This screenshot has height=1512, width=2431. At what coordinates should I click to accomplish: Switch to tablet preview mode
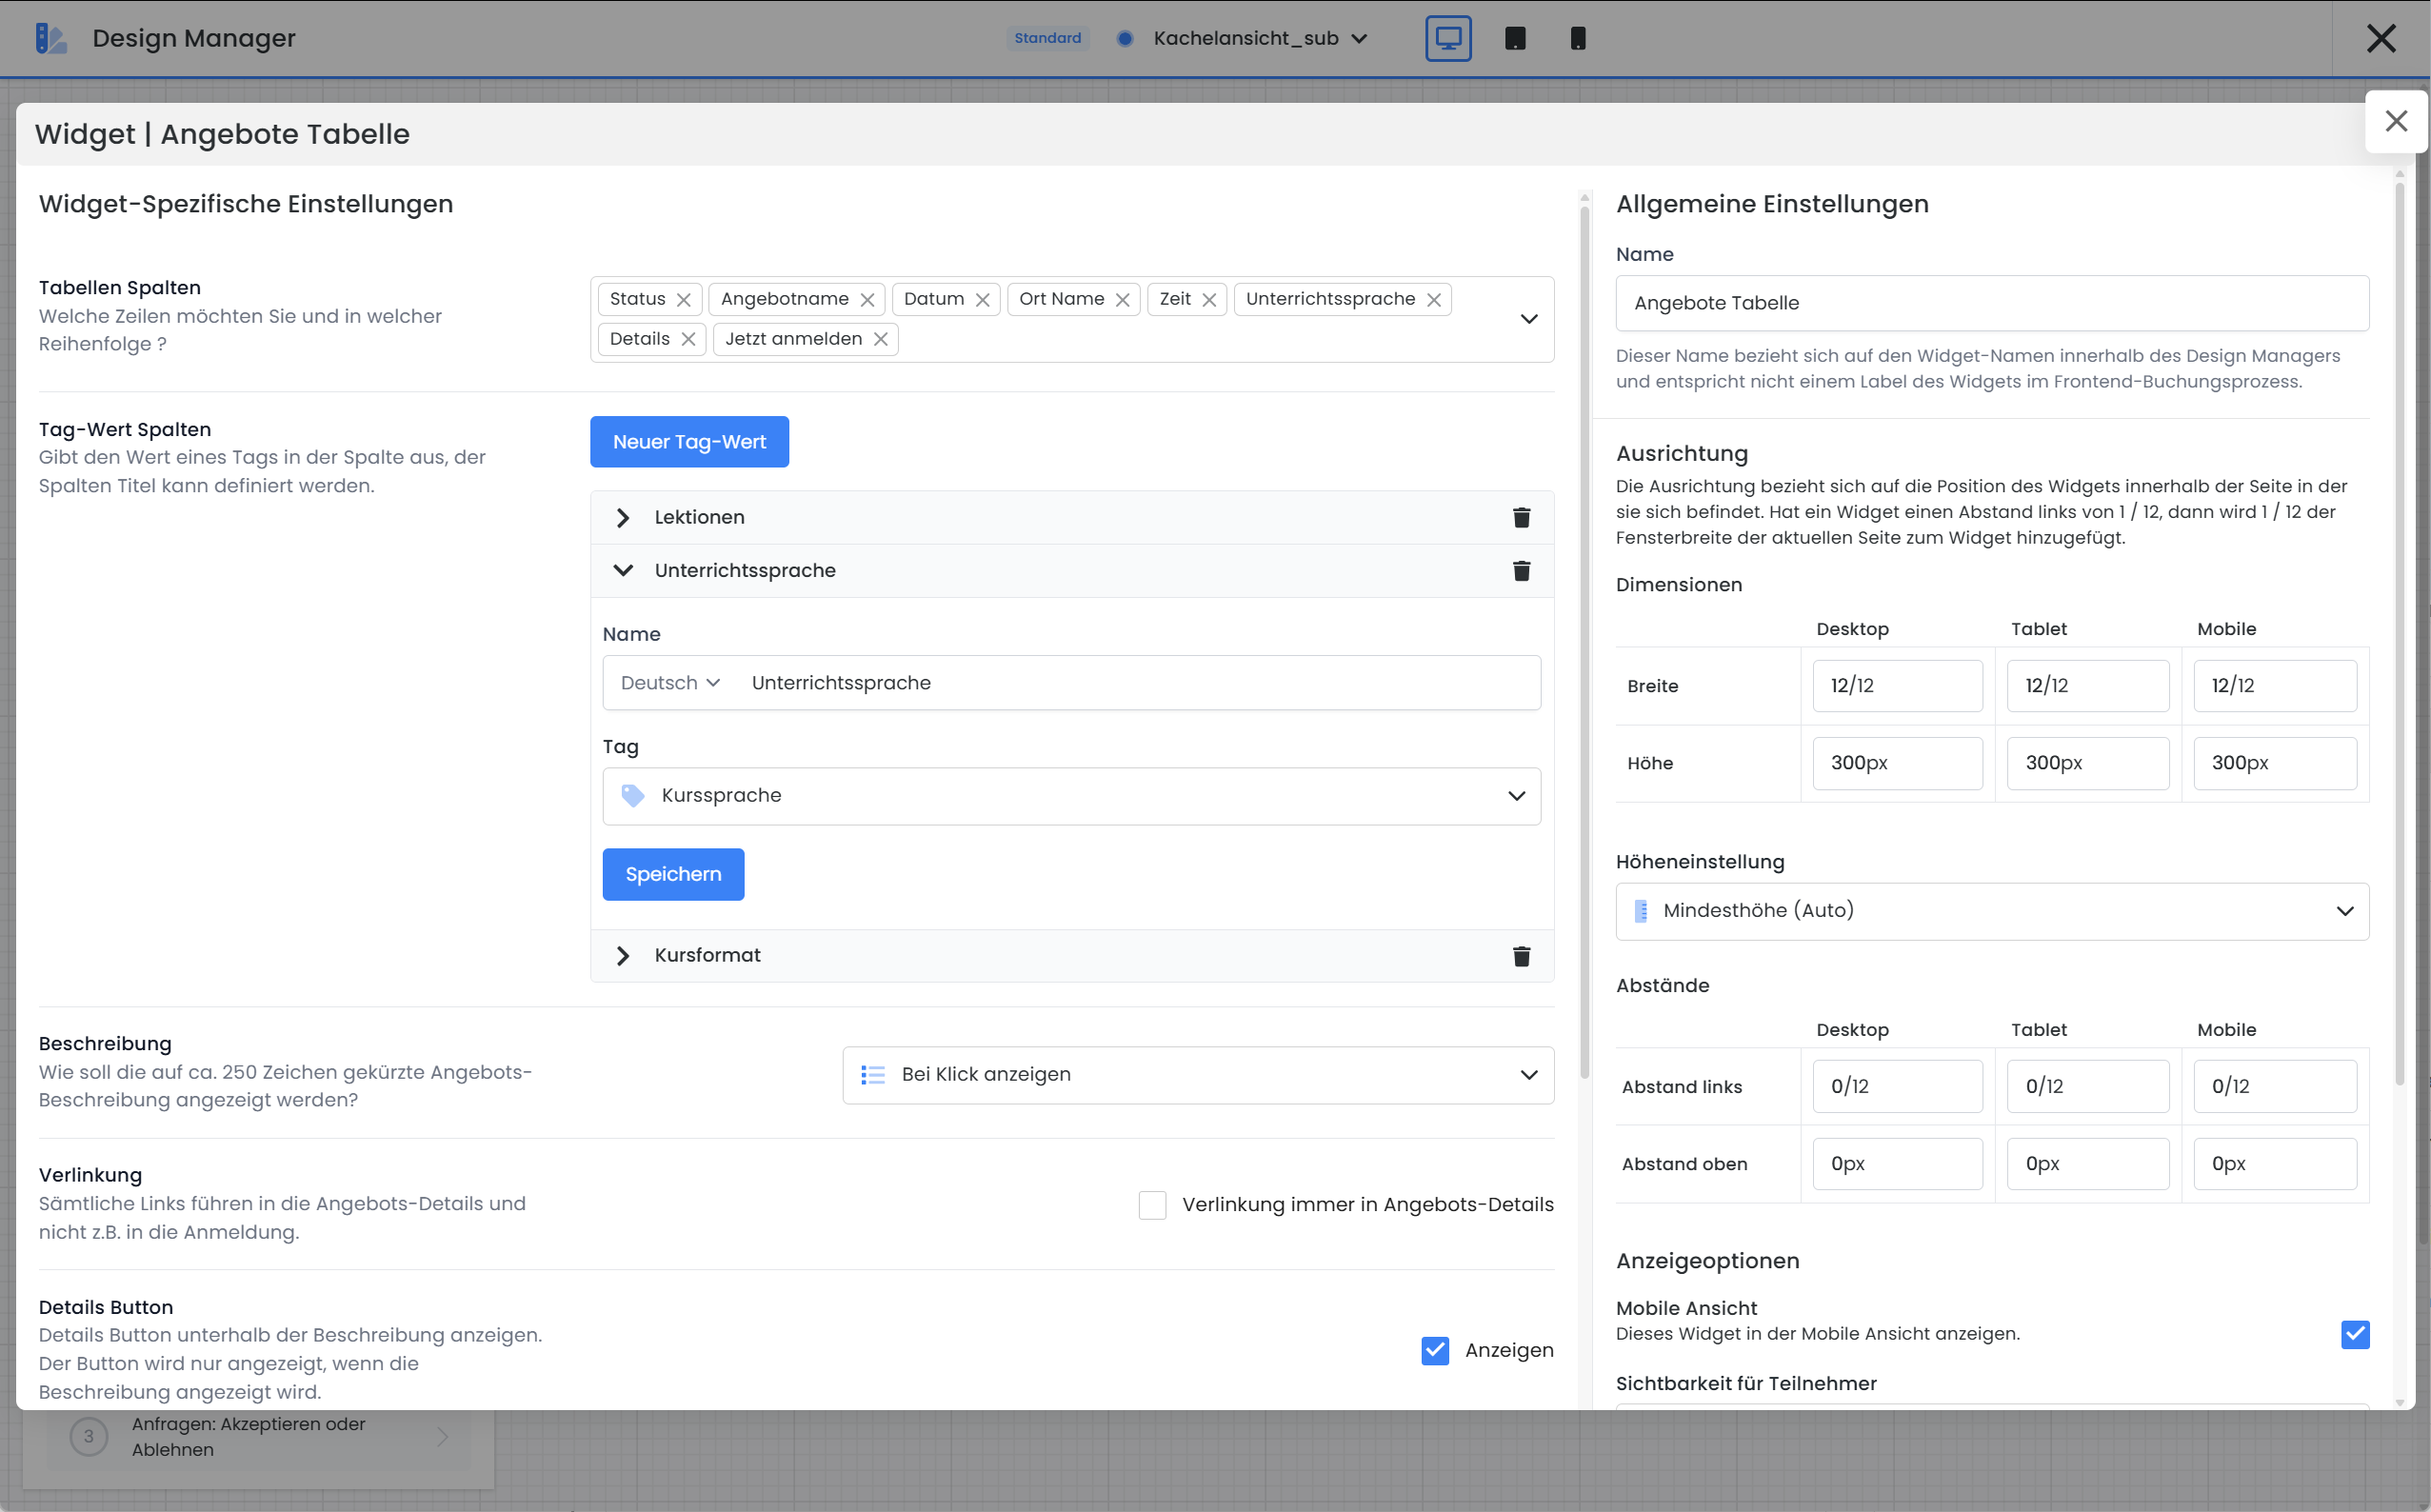[x=1514, y=38]
